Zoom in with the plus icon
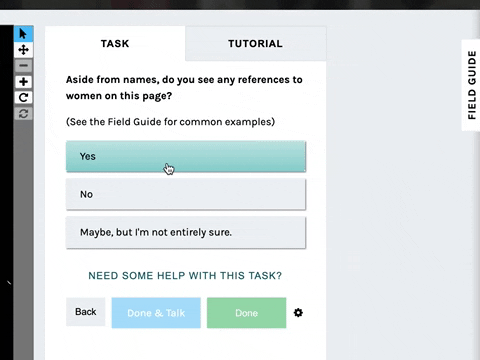Screen dimensions: 480x360 pyautogui.click(x=23, y=82)
